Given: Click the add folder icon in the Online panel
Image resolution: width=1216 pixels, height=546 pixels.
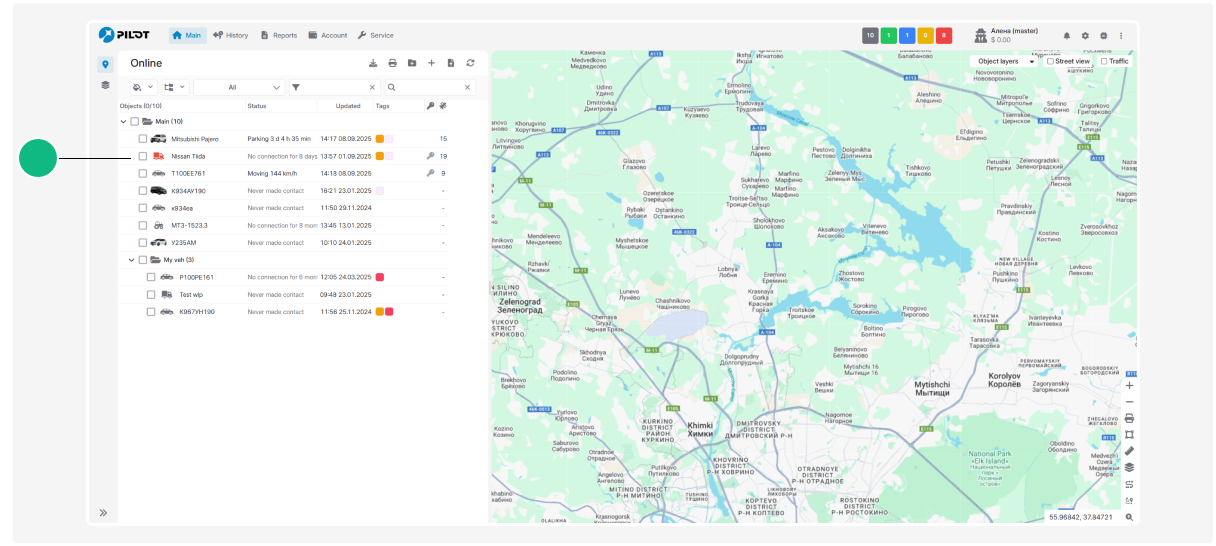Looking at the screenshot, I should (412, 63).
